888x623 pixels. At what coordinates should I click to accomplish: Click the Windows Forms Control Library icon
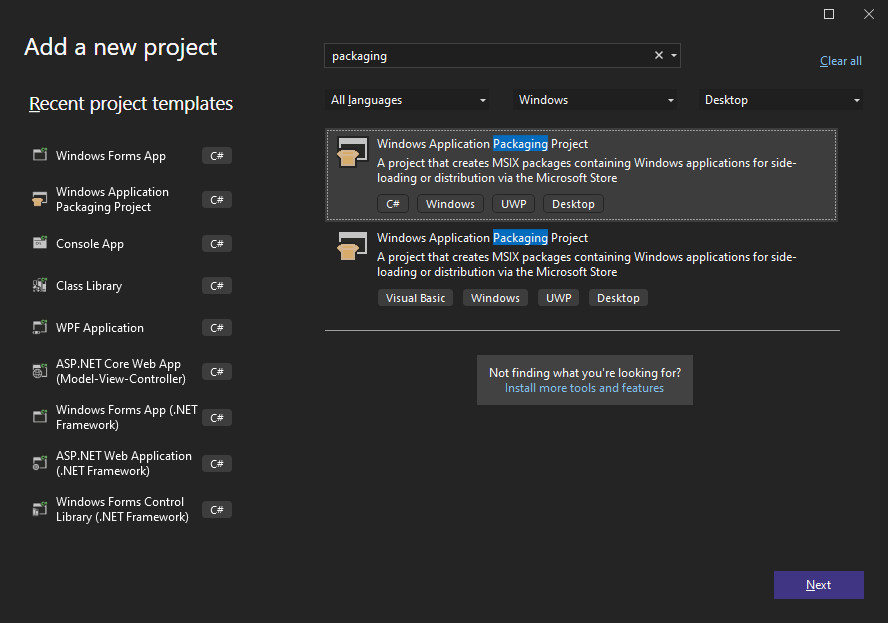click(x=40, y=509)
